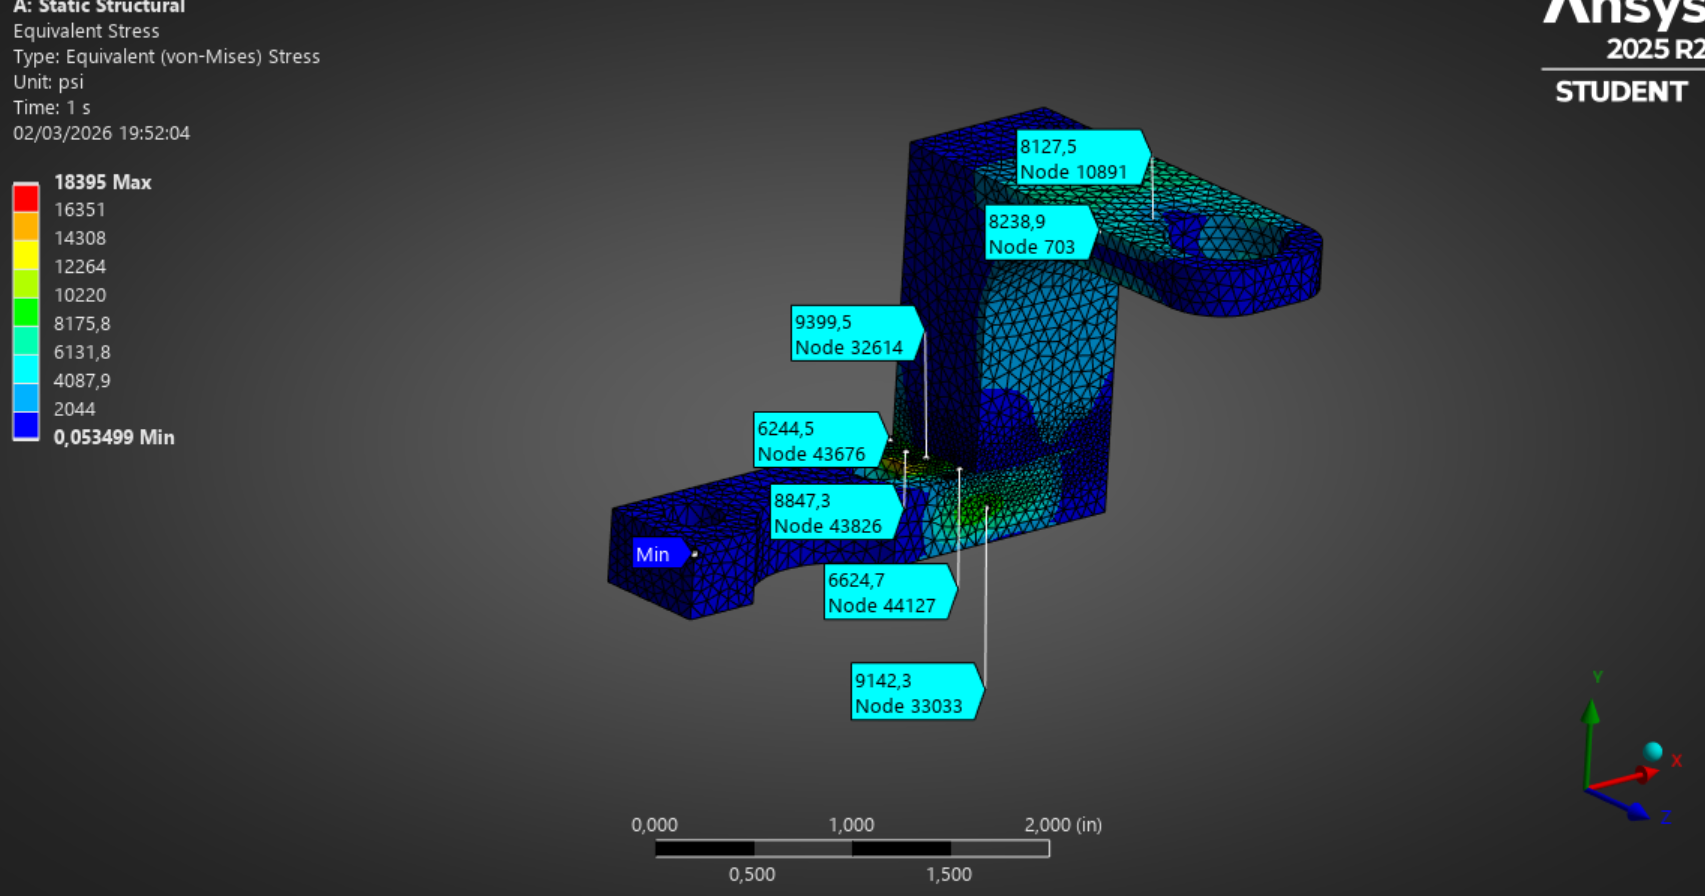Image resolution: width=1705 pixels, height=896 pixels.
Task: Click the red X axis arrow of triad
Action: tap(1625, 778)
